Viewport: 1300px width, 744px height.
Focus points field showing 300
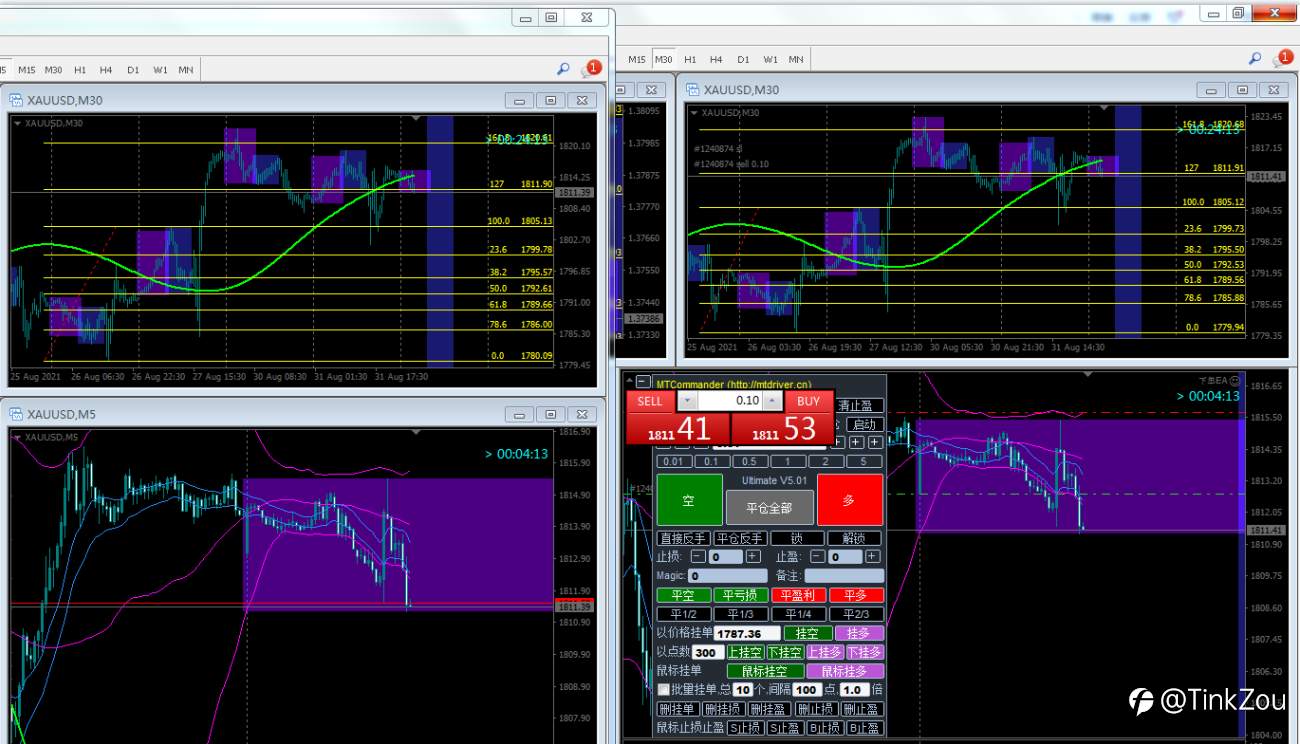click(x=708, y=652)
